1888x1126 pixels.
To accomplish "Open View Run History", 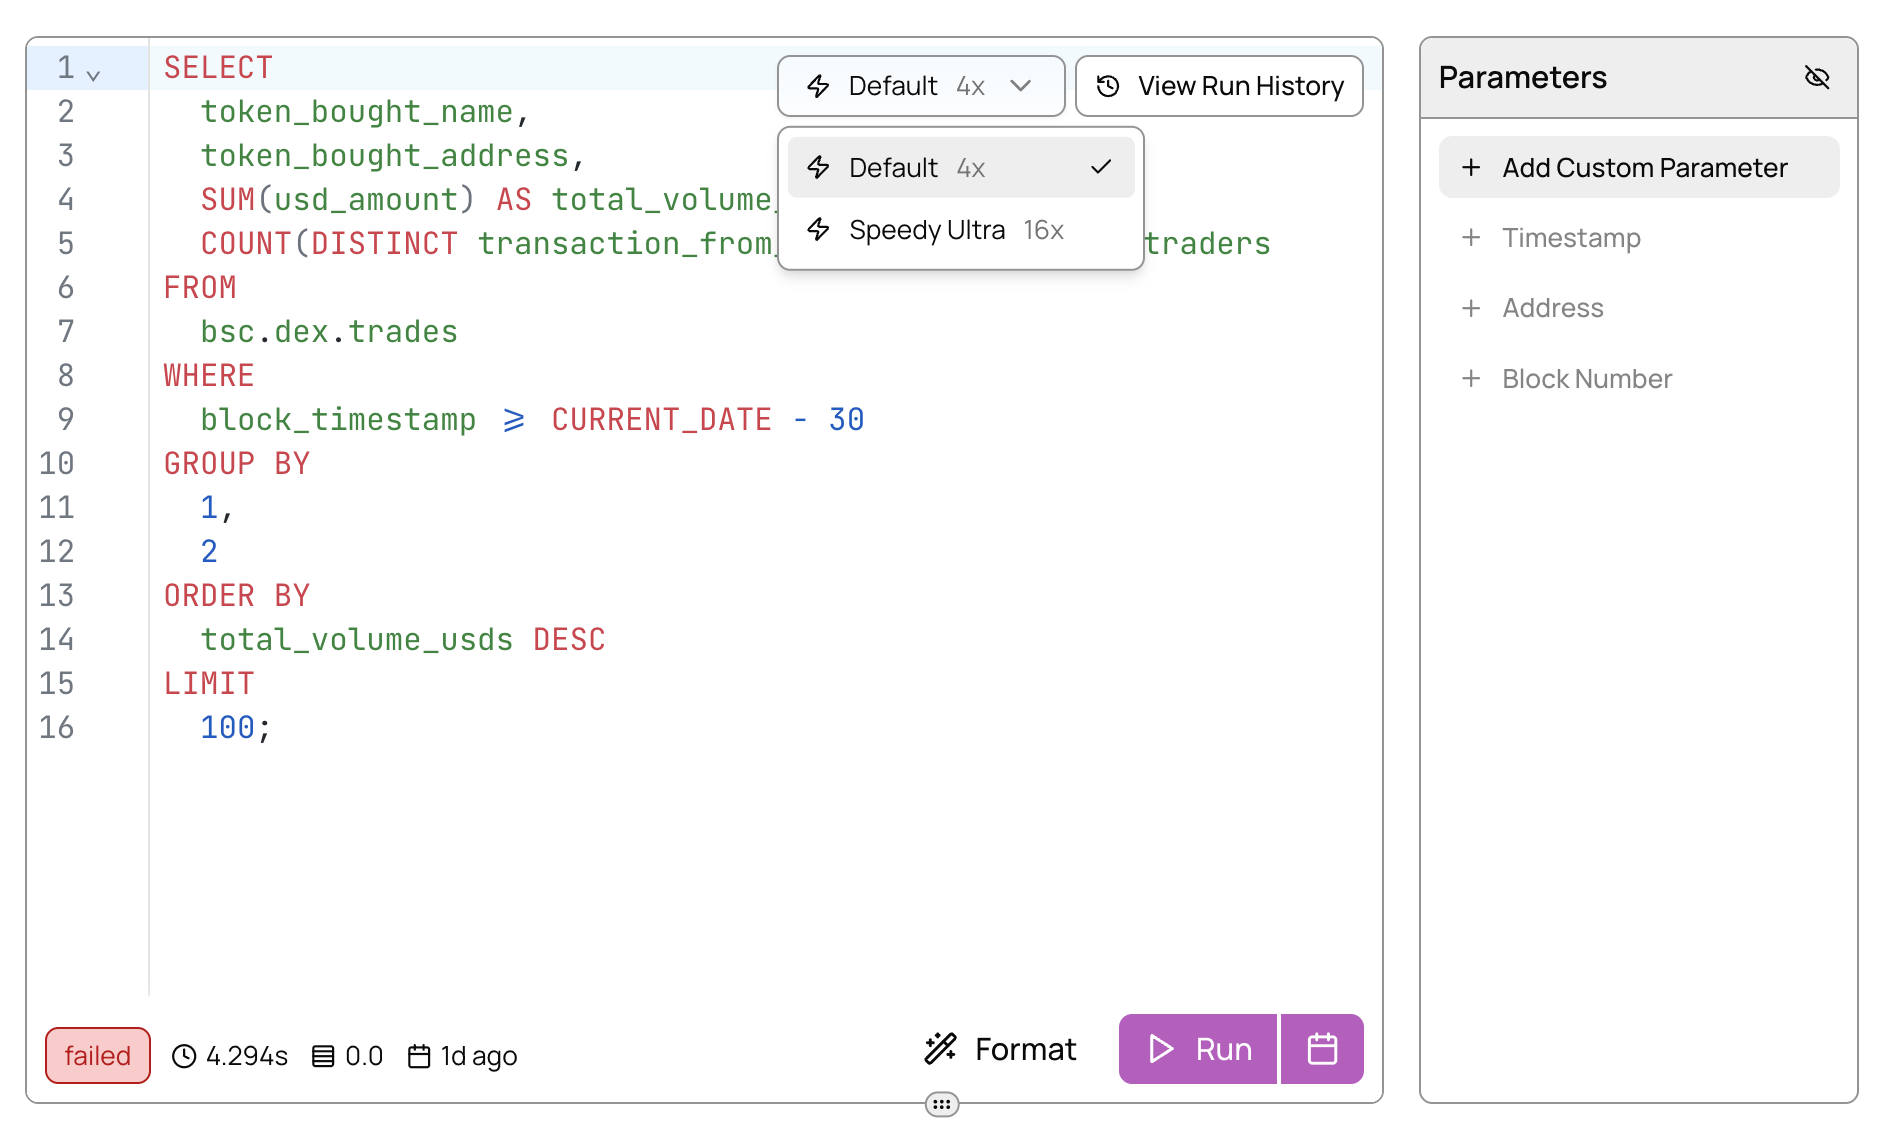I will (x=1219, y=86).
